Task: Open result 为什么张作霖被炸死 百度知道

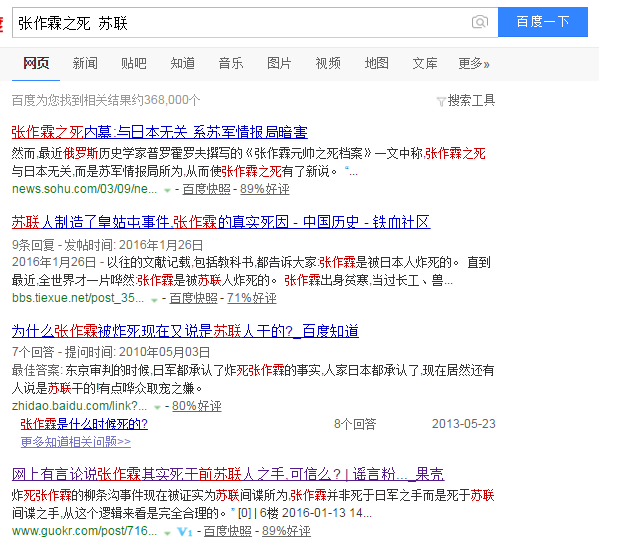Action: pyautogui.click(x=185, y=331)
